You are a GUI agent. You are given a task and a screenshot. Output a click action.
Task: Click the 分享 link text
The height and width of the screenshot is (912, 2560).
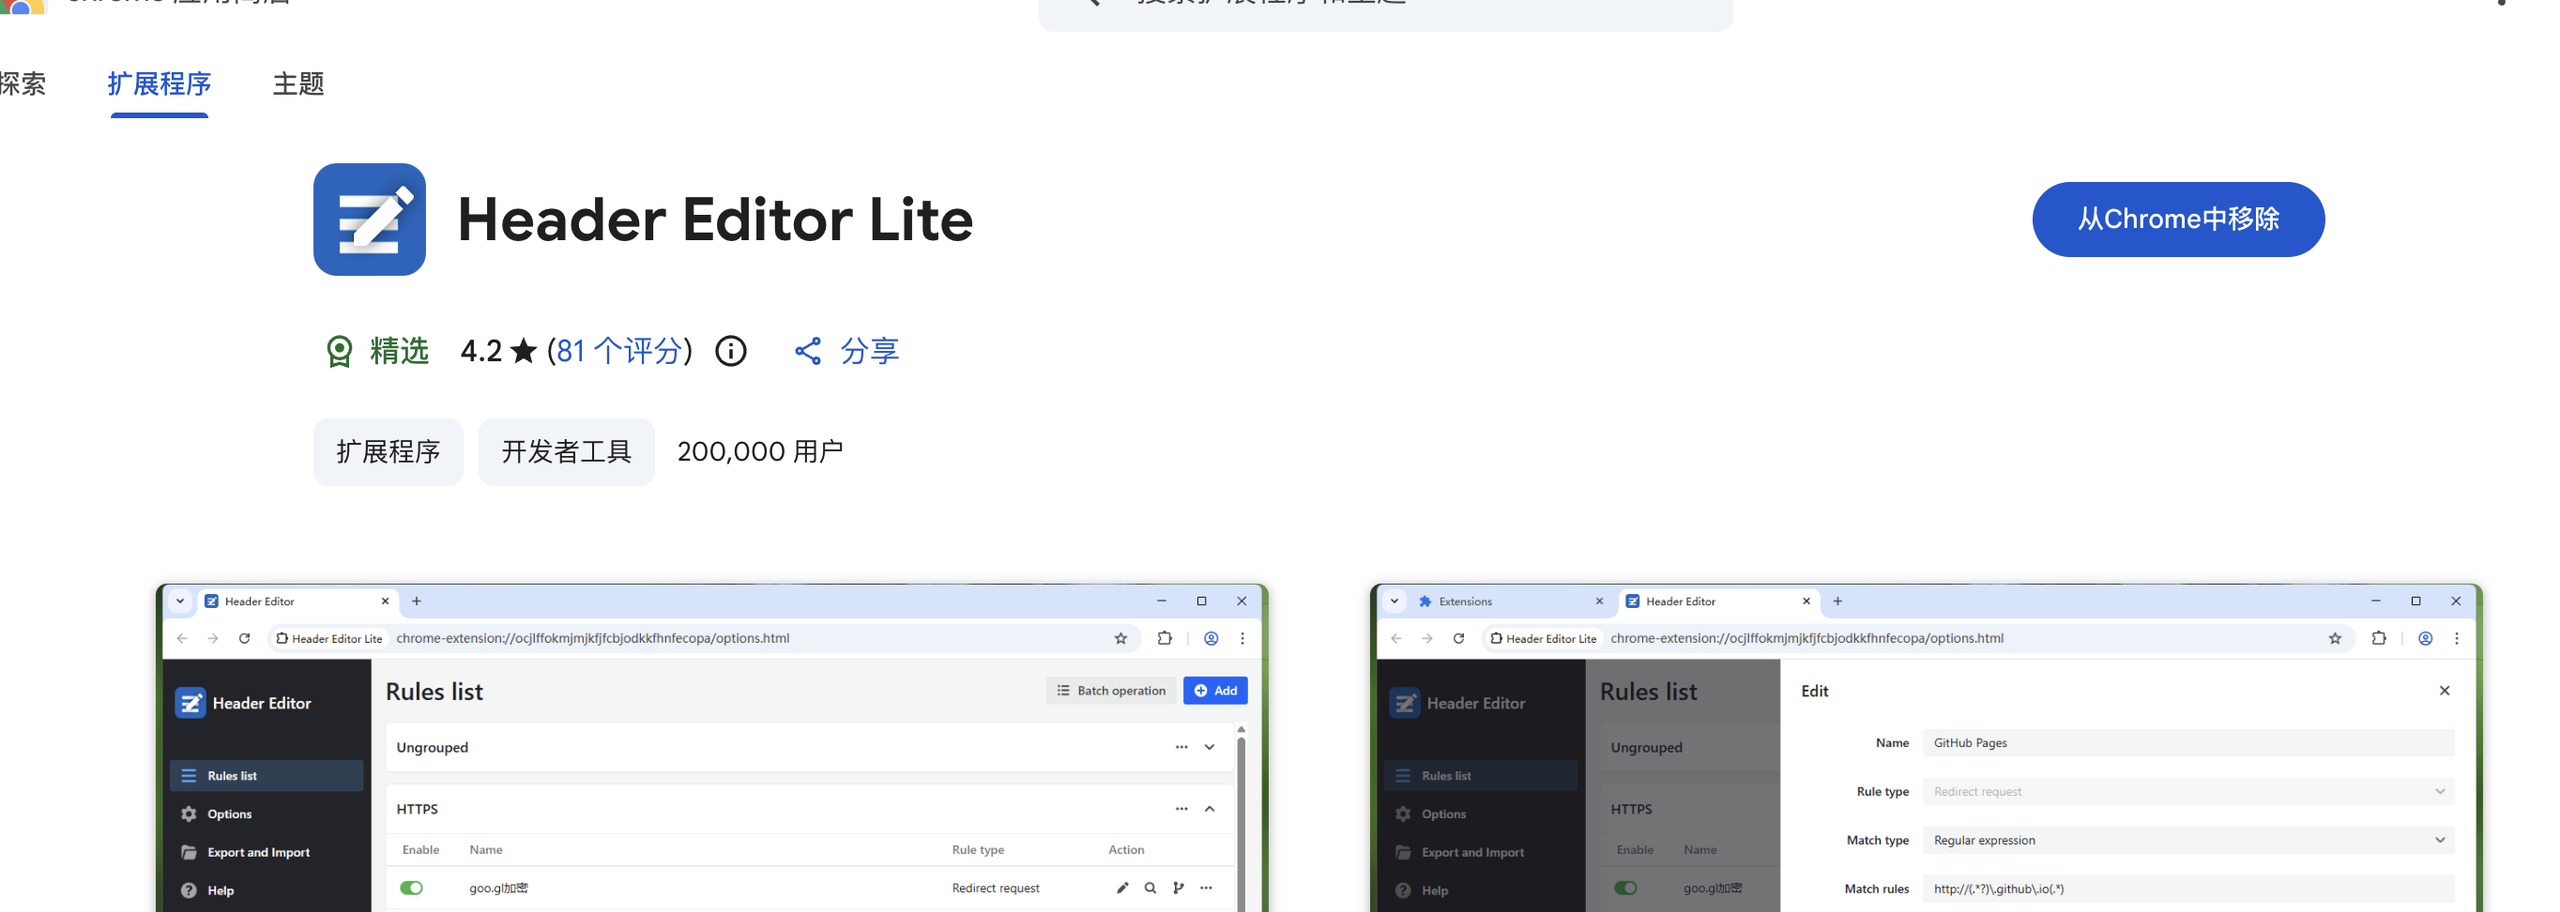tap(868, 351)
